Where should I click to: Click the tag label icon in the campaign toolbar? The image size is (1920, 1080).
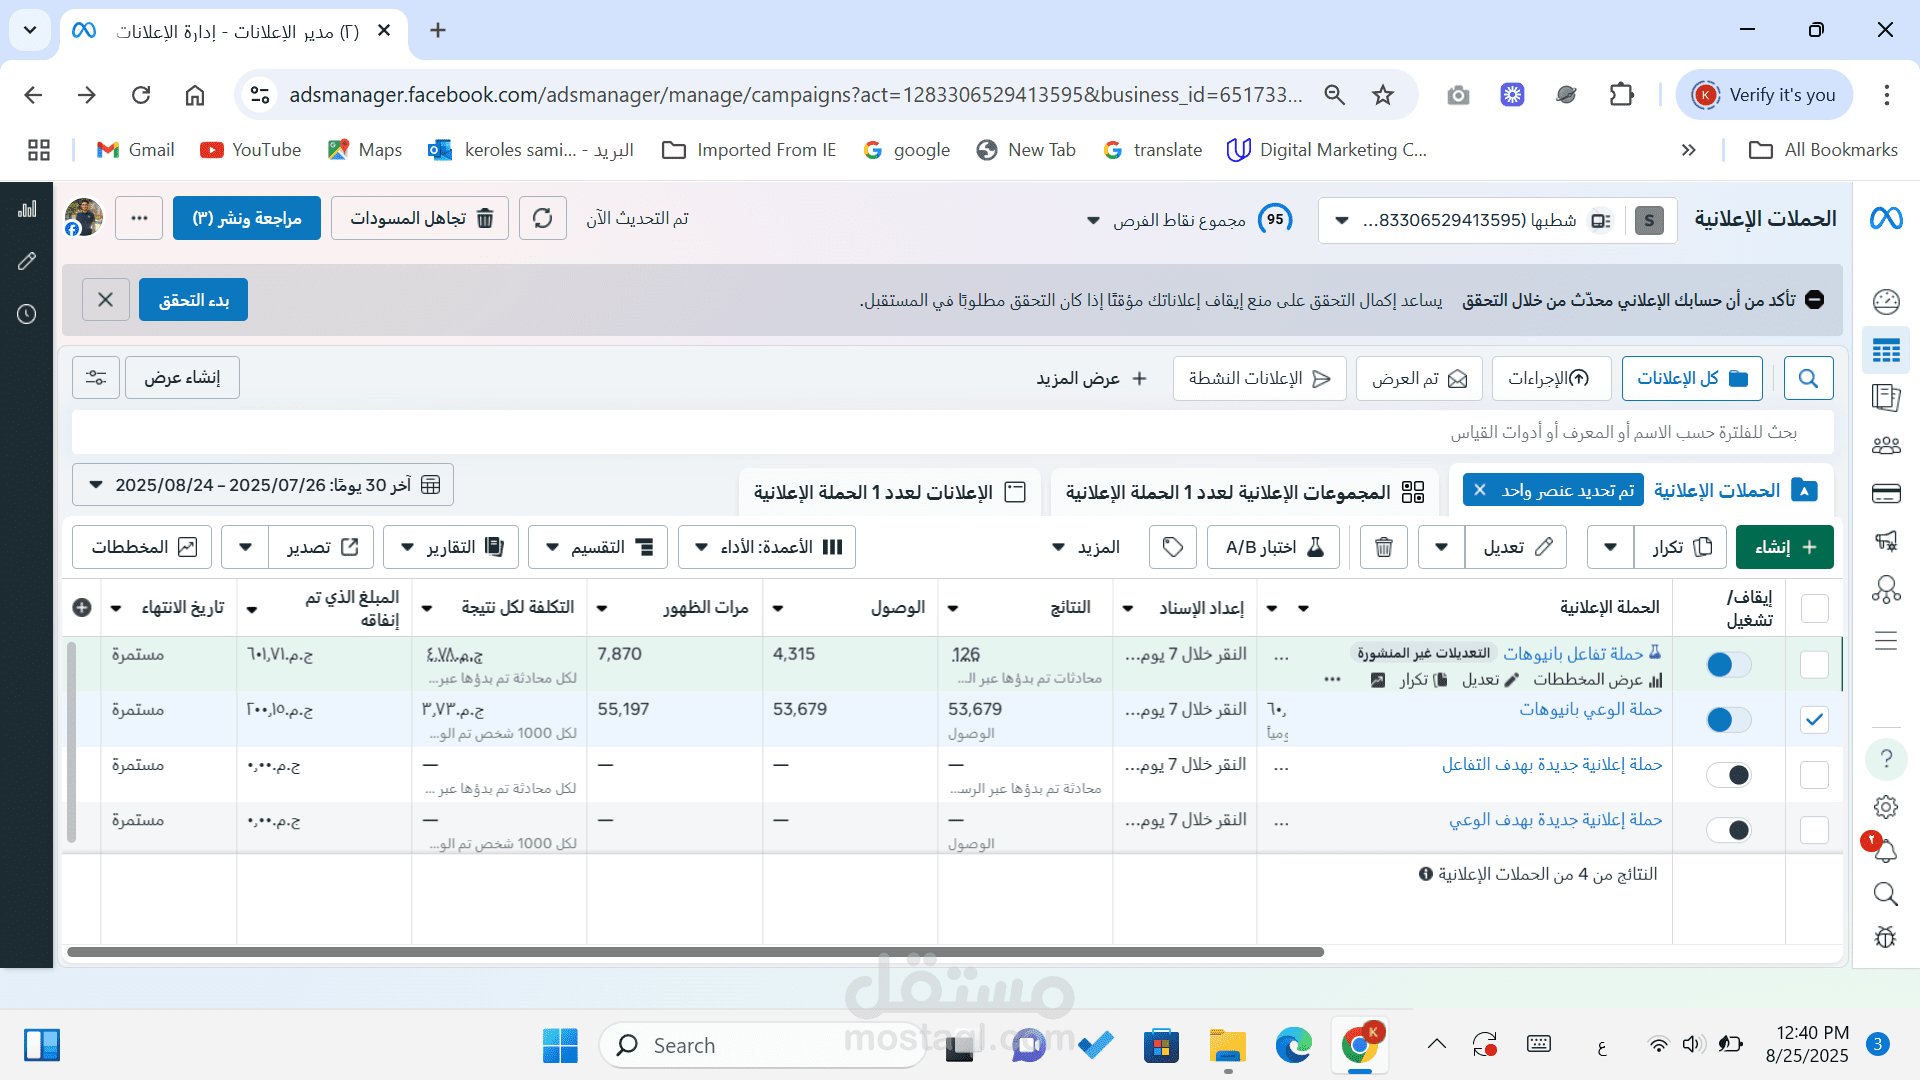1173,547
